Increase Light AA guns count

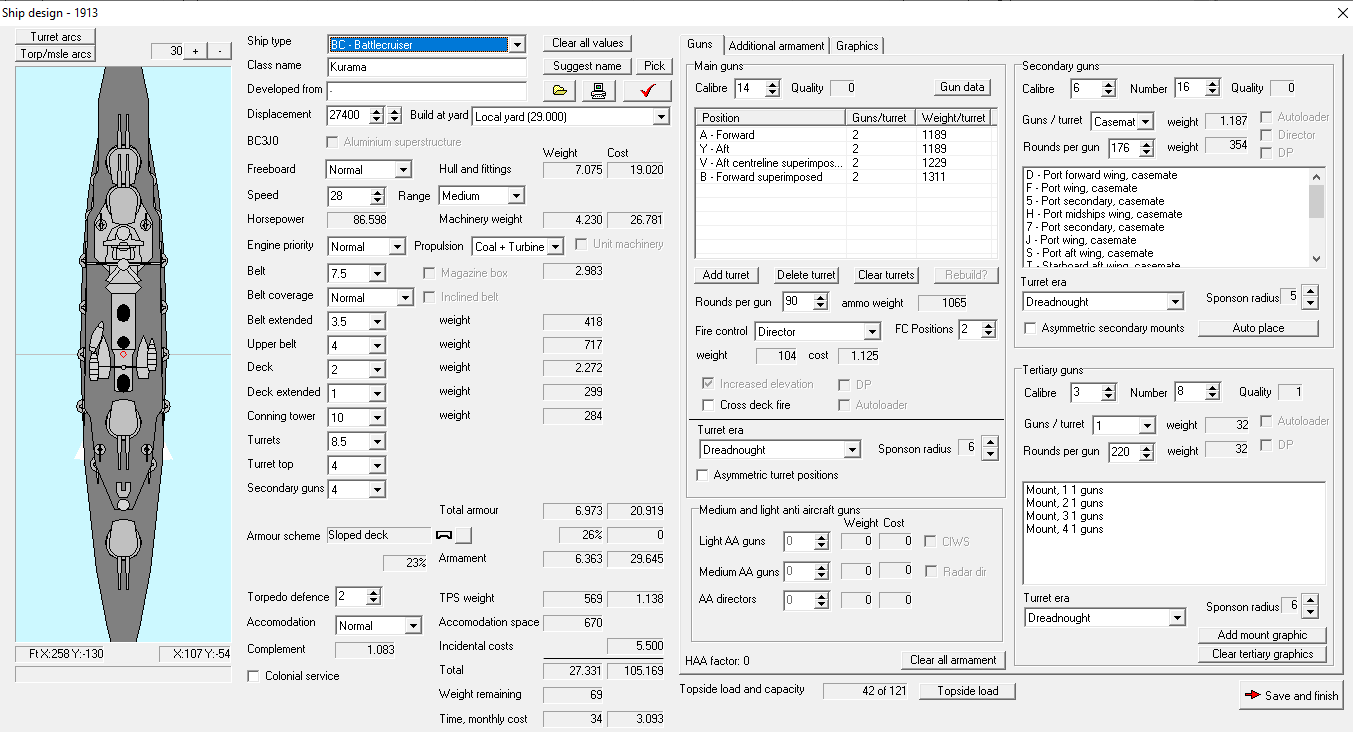[x=821, y=537]
